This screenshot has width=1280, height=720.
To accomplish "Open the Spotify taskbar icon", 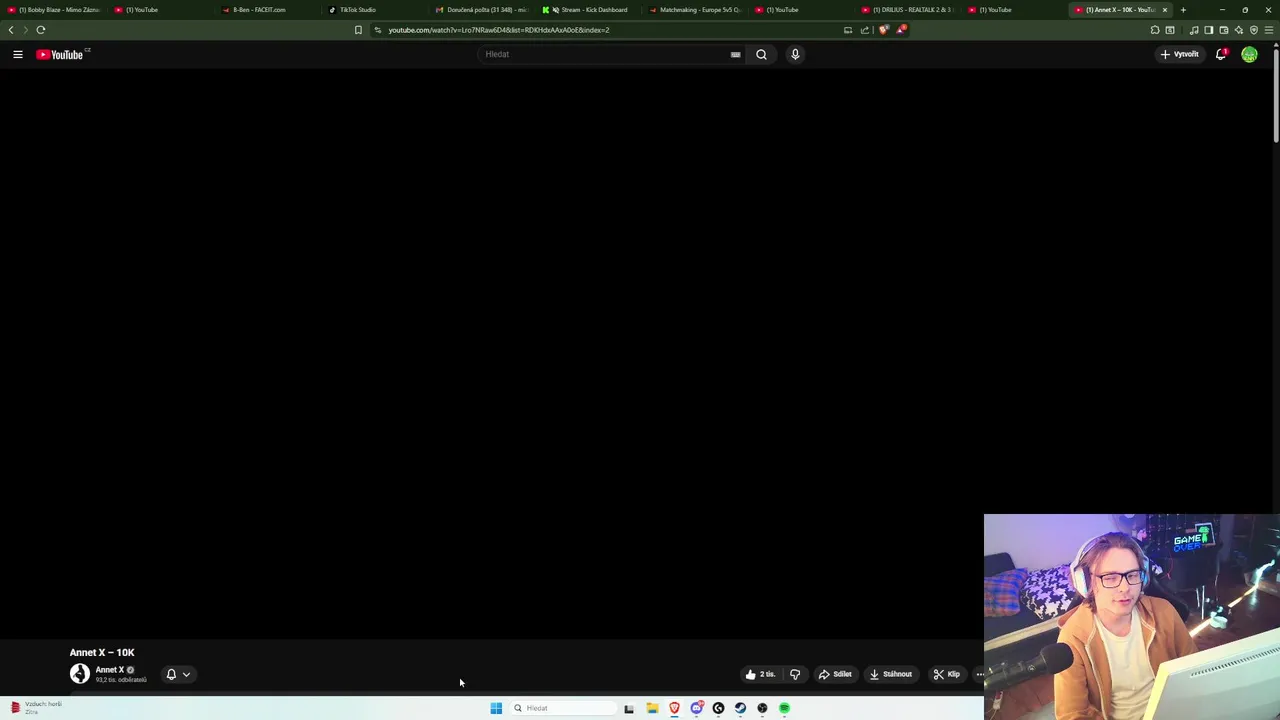I will [x=784, y=708].
